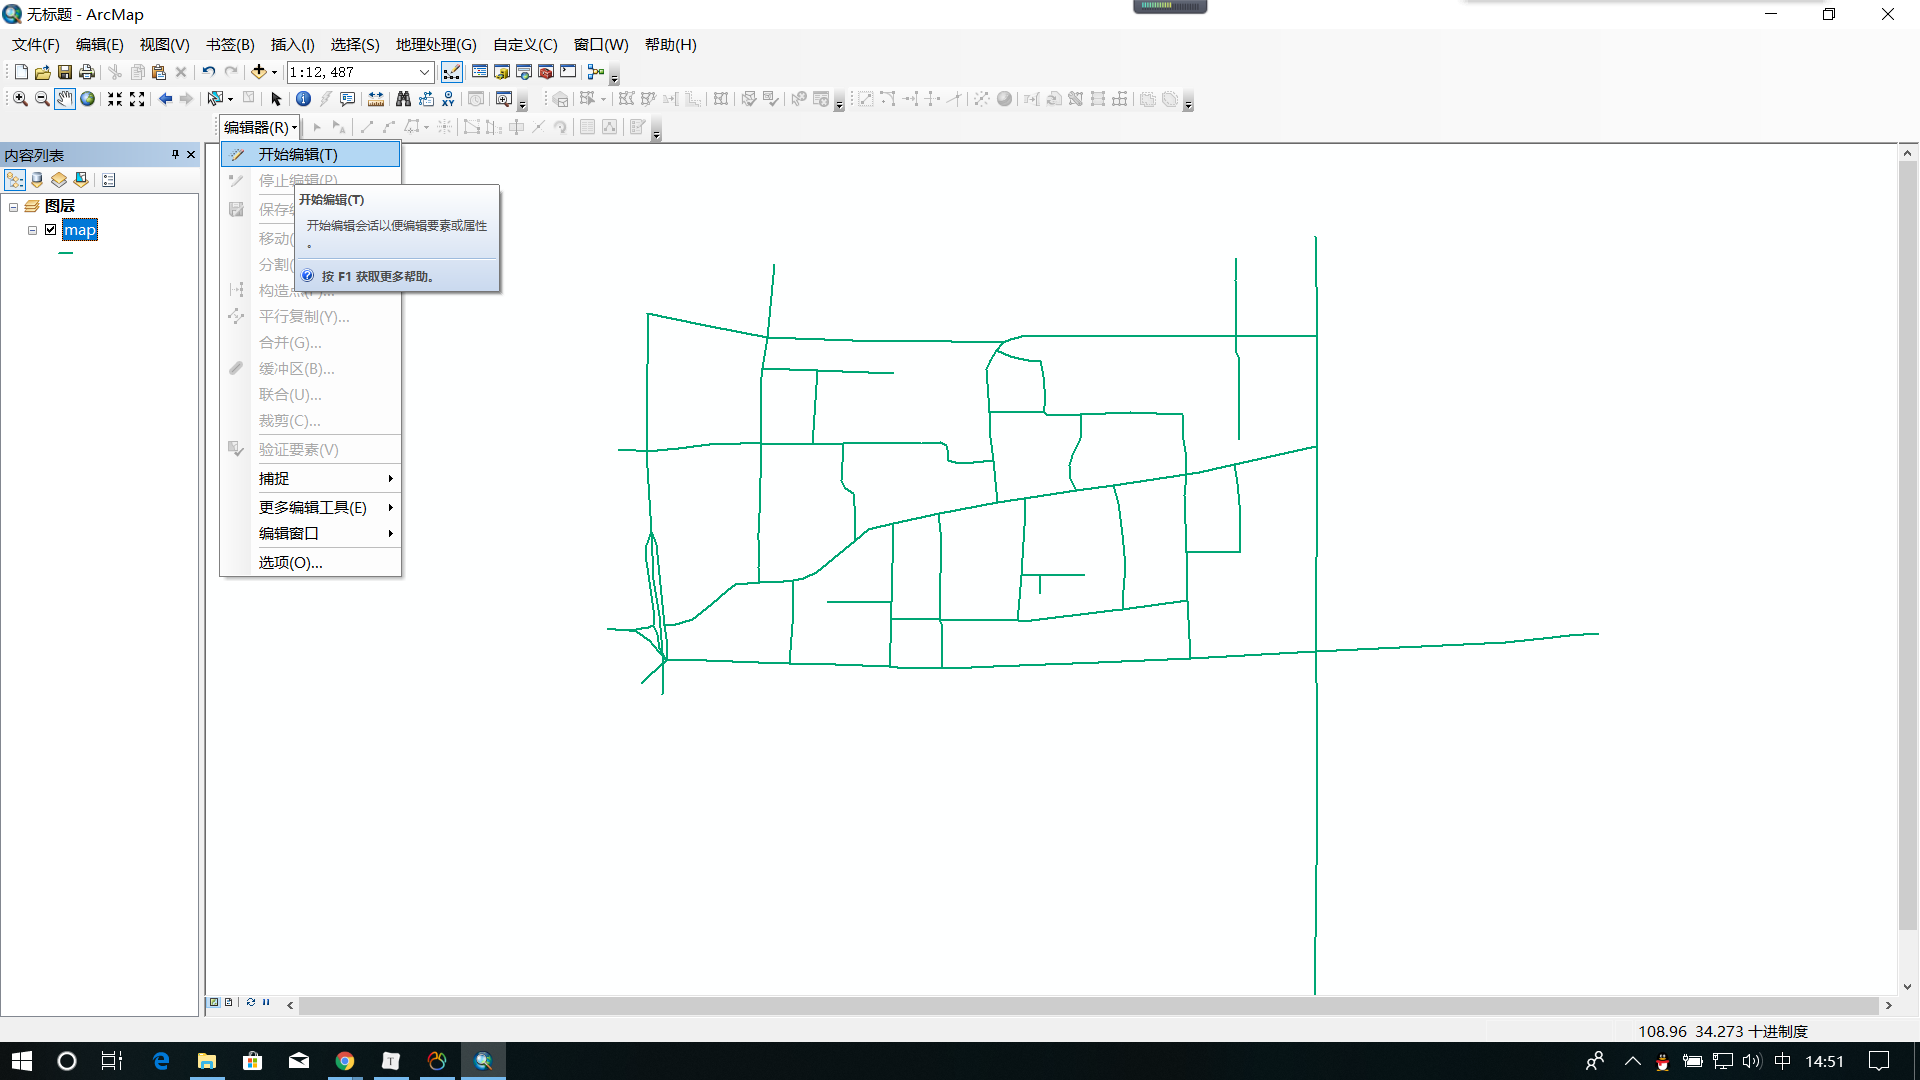
Task: Click the map layer green line symbol
Action: 66,254
